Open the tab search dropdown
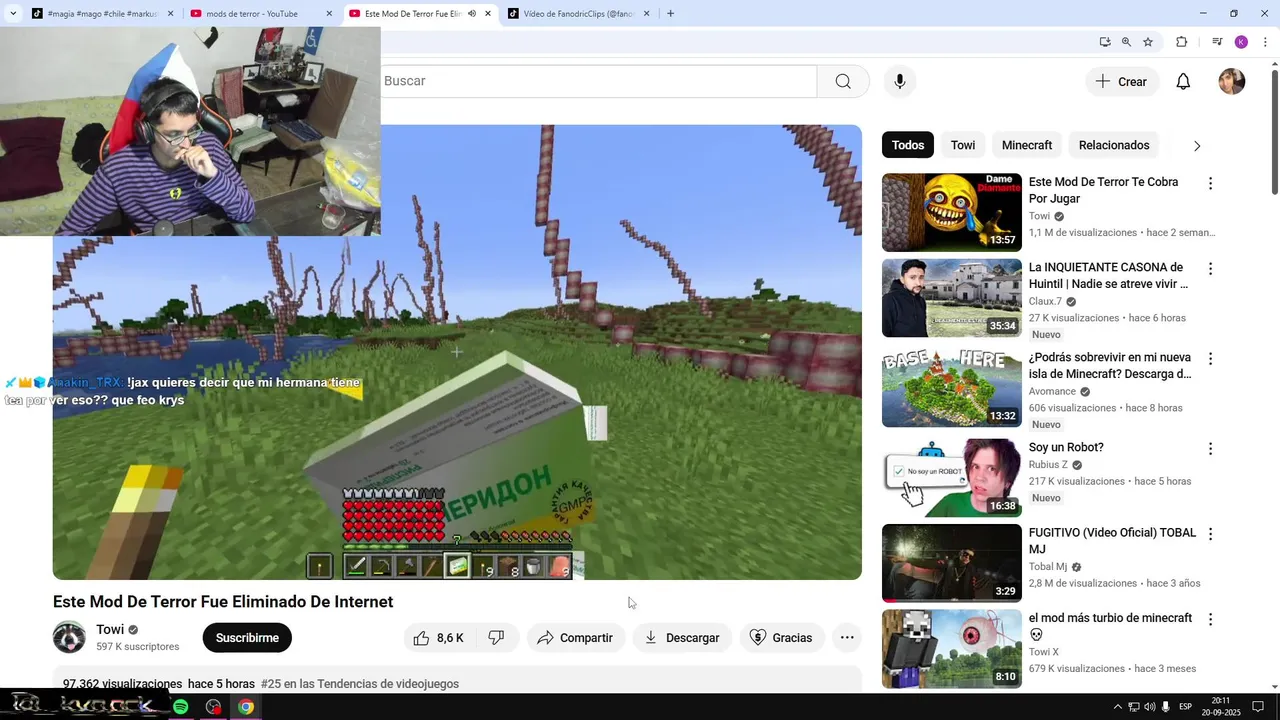Image resolution: width=1280 pixels, height=720 pixels. click(13, 14)
